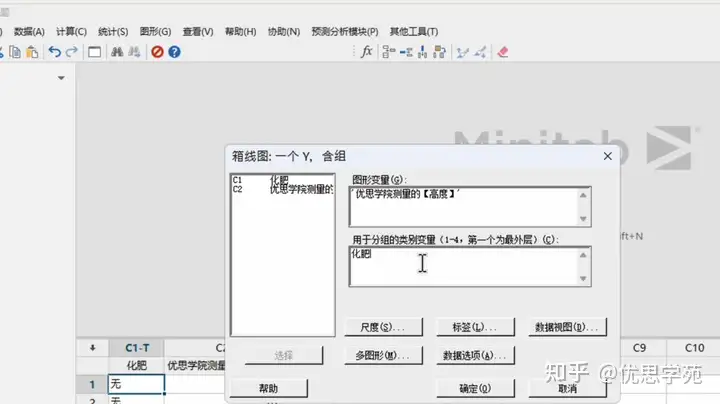Click the worksheet direction arrow cell
Screen dimensions: 720x404
tap(92, 348)
